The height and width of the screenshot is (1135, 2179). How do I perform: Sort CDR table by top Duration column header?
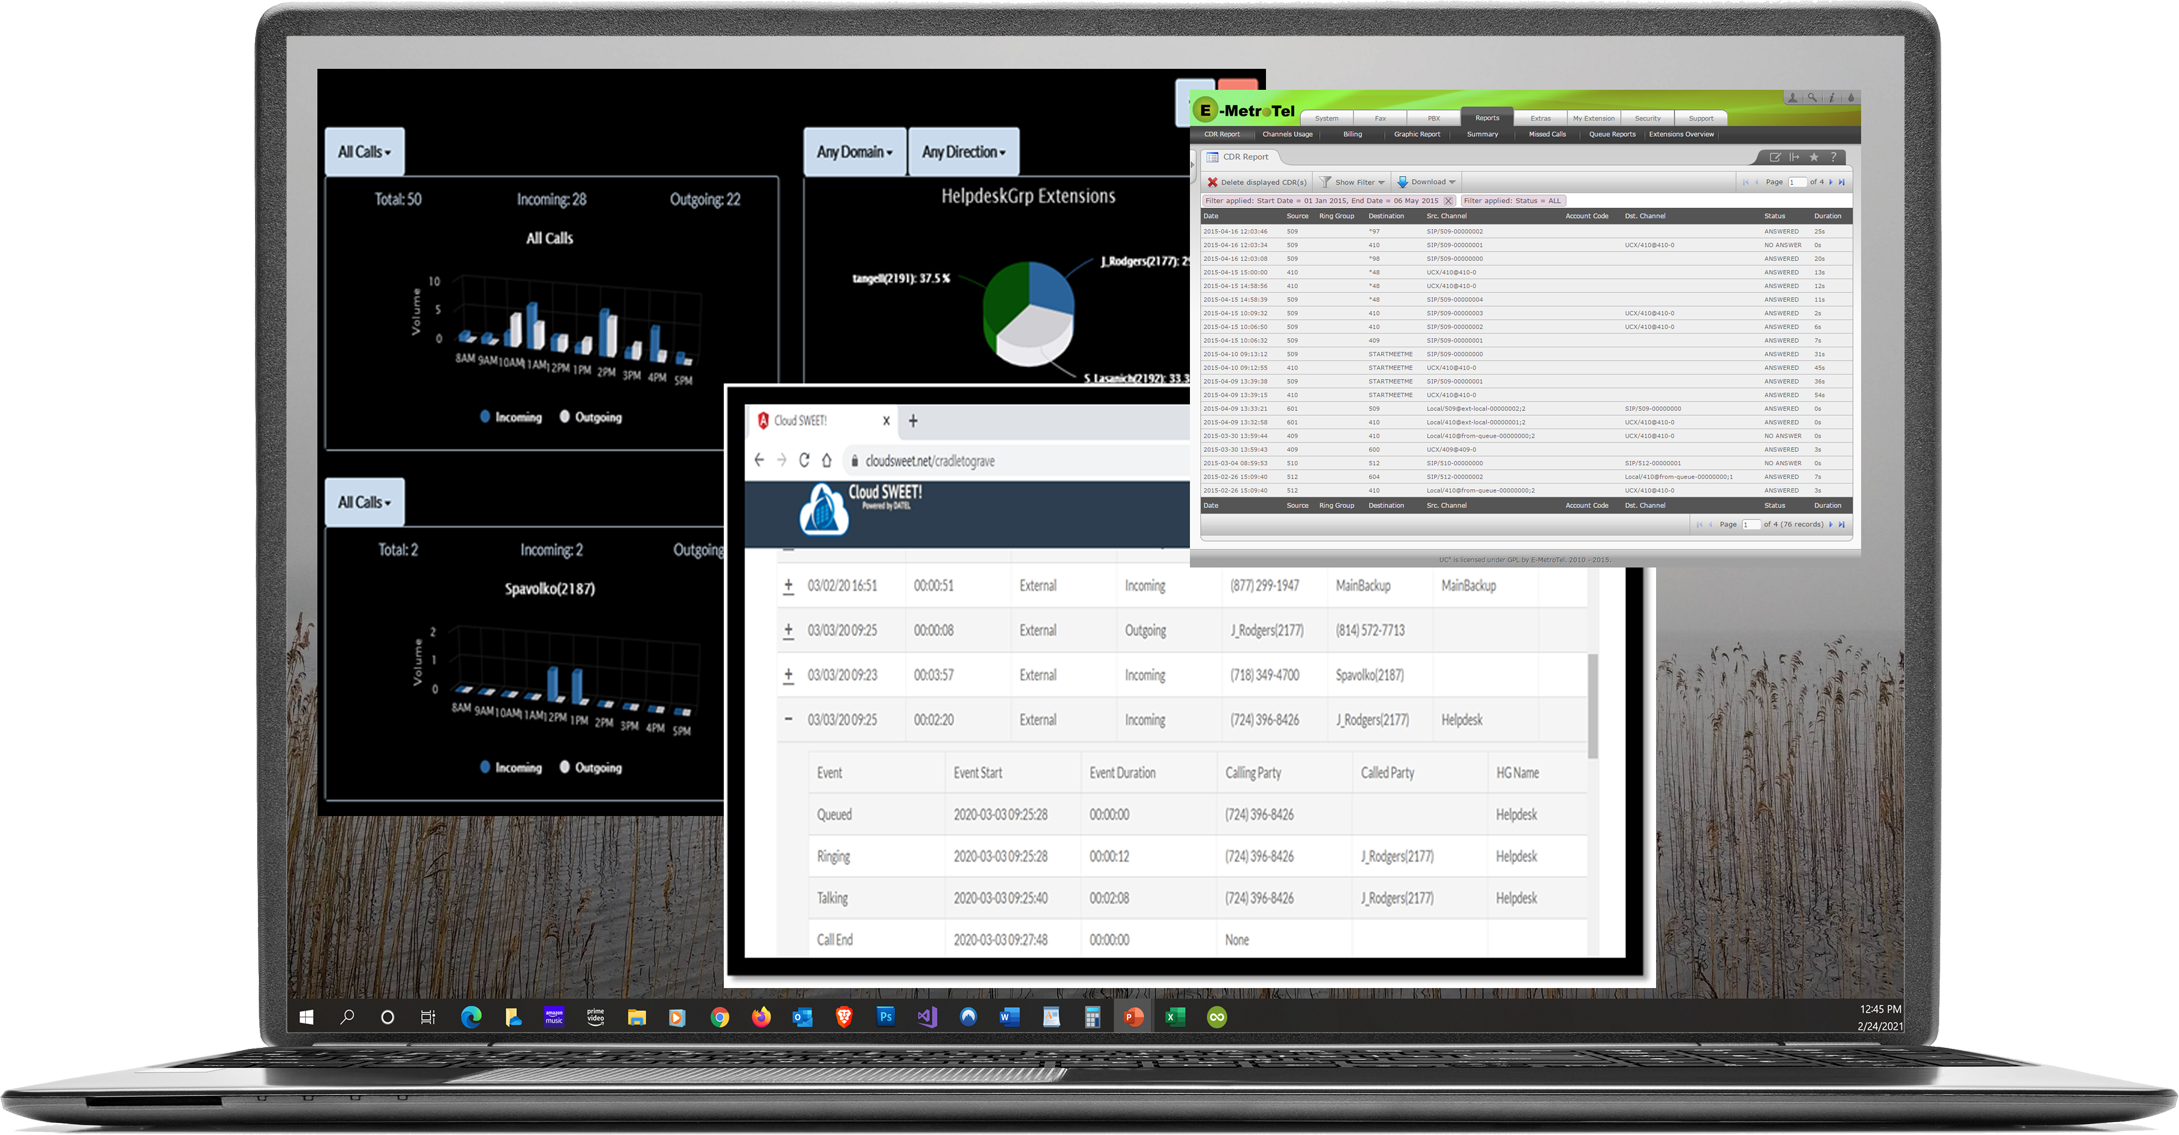(1828, 216)
